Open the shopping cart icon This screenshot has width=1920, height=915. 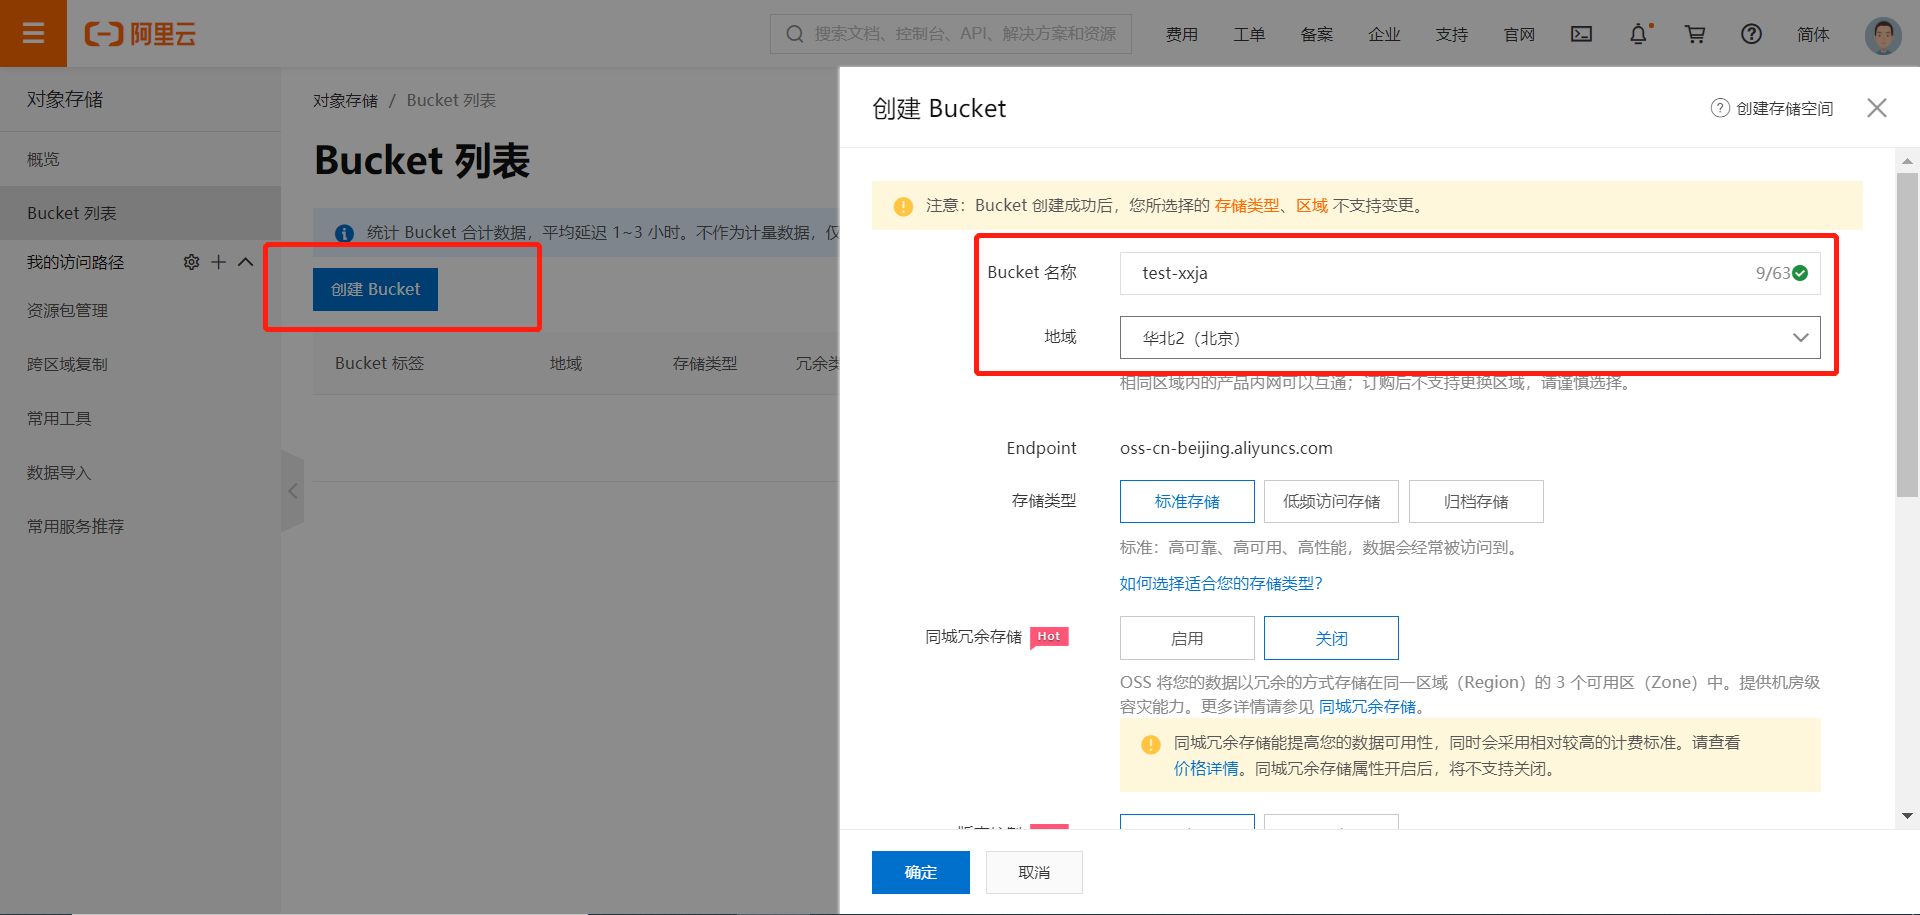[x=1694, y=33]
